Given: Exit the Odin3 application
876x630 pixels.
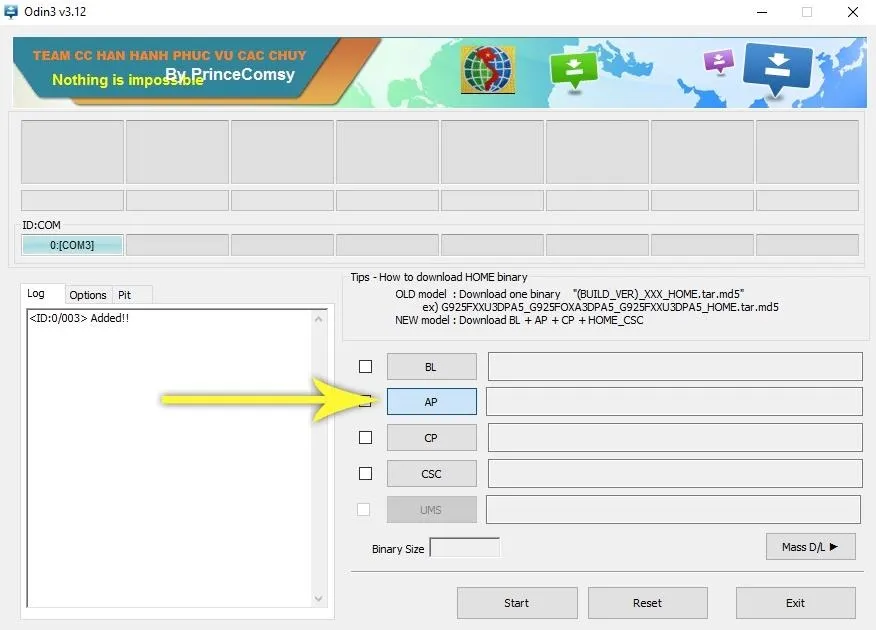Looking at the screenshot, I should (x=796, y=603).
